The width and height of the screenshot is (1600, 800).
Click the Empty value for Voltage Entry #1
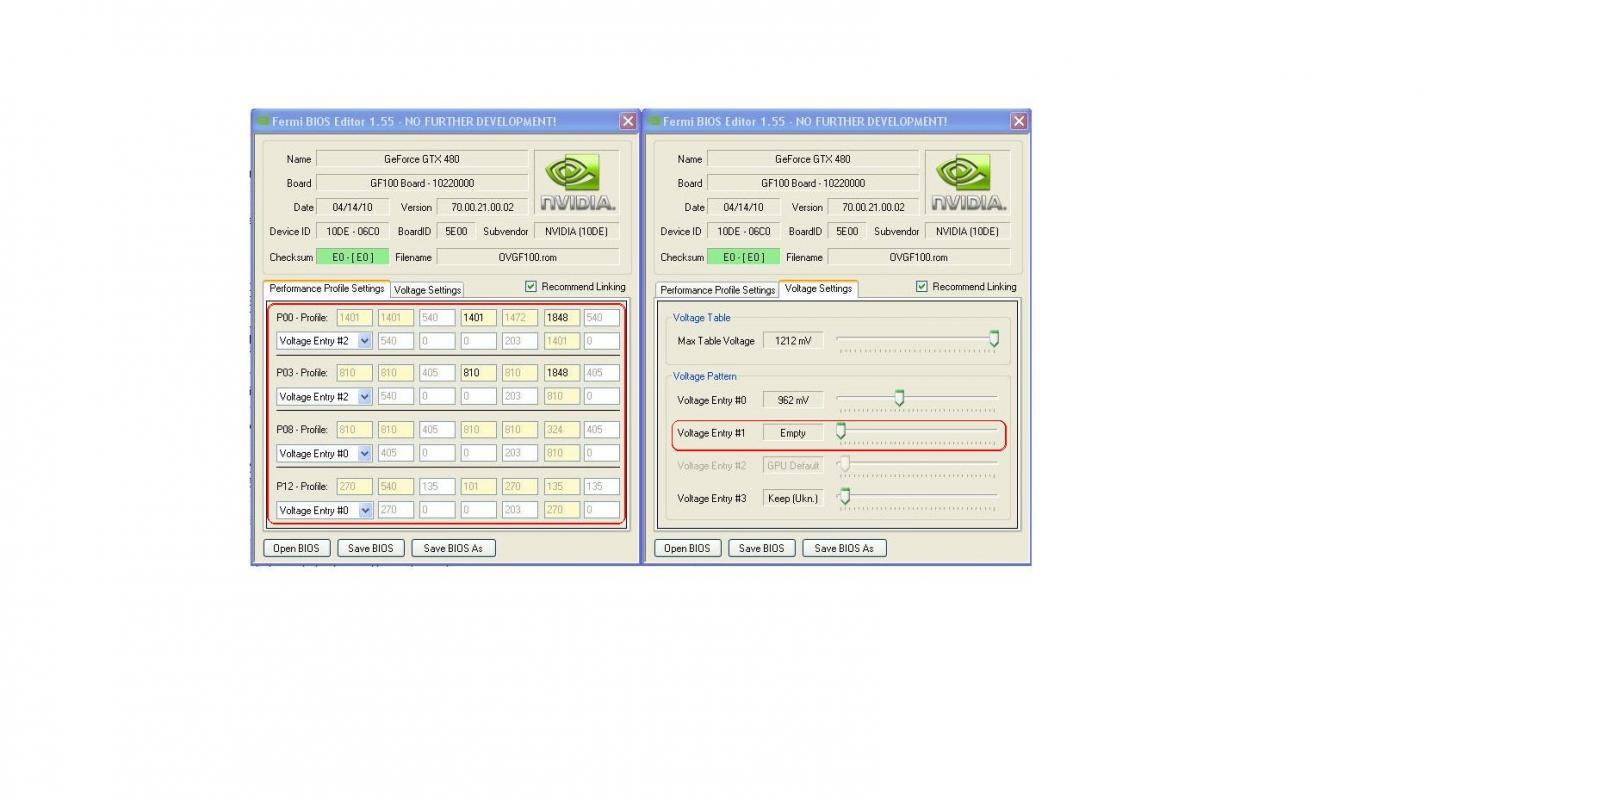(793, 433)
